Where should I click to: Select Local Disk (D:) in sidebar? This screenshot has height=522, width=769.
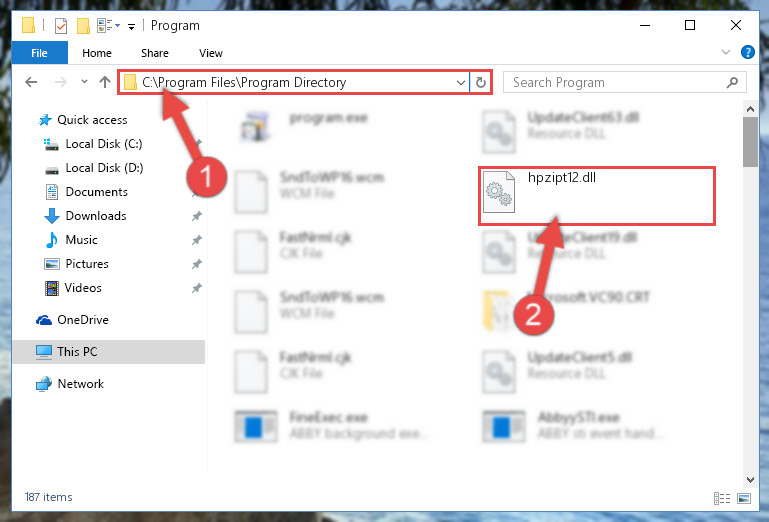[x=104, y=168]
